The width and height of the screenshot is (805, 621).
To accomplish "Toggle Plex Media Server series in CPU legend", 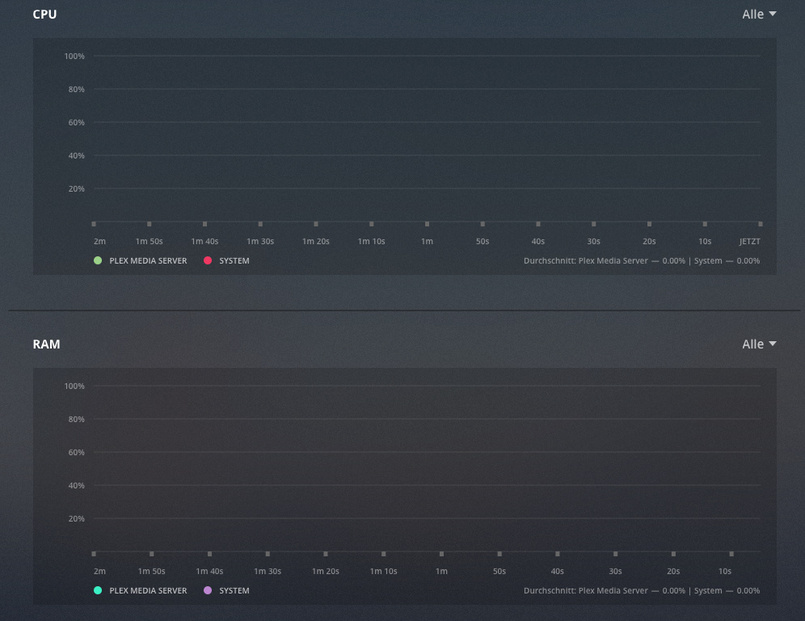I will click(x=141, y=261).
